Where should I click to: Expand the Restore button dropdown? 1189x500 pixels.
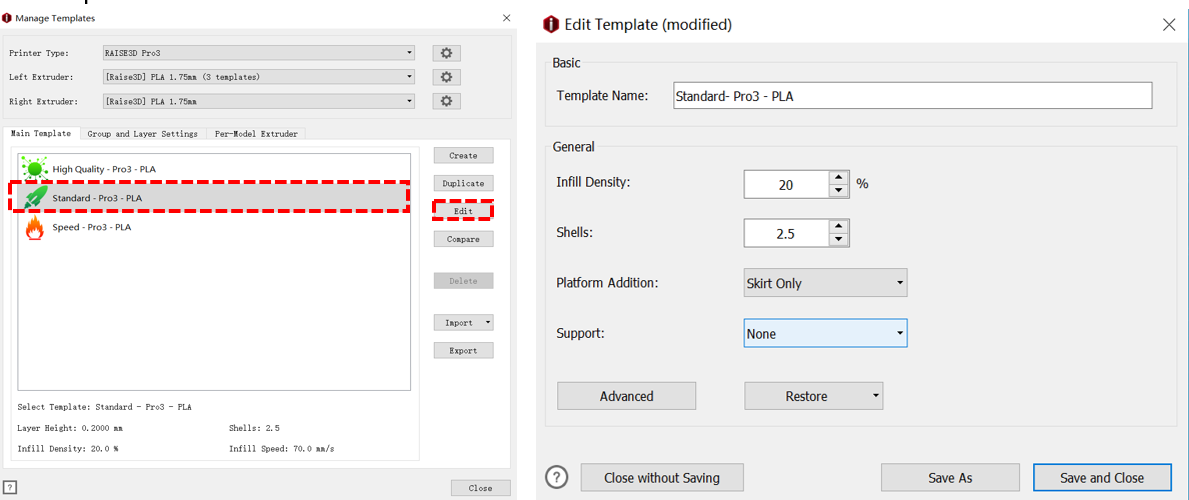click(876, 396)
